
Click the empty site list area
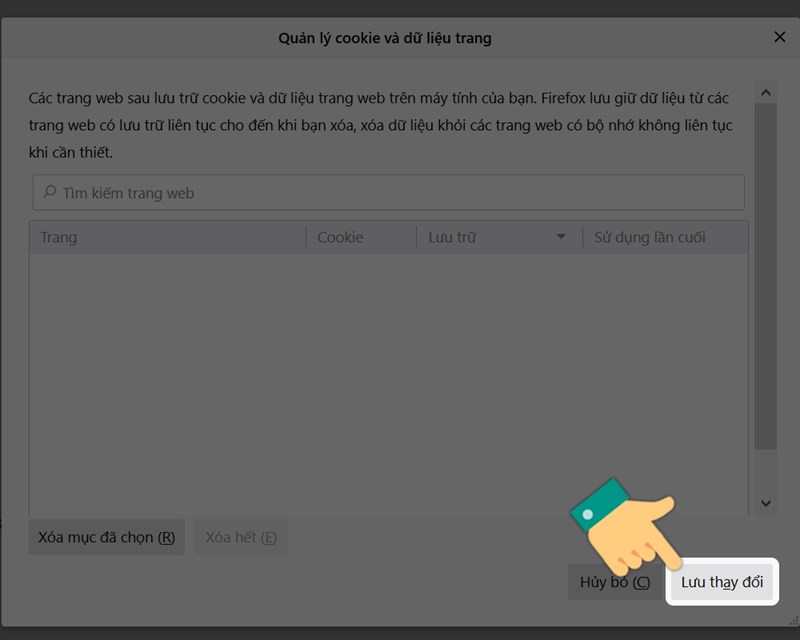(390, 380)
